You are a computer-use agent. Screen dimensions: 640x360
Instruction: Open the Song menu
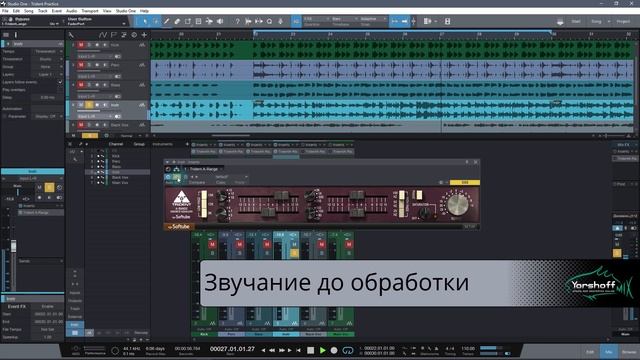(x=29, y=11)
